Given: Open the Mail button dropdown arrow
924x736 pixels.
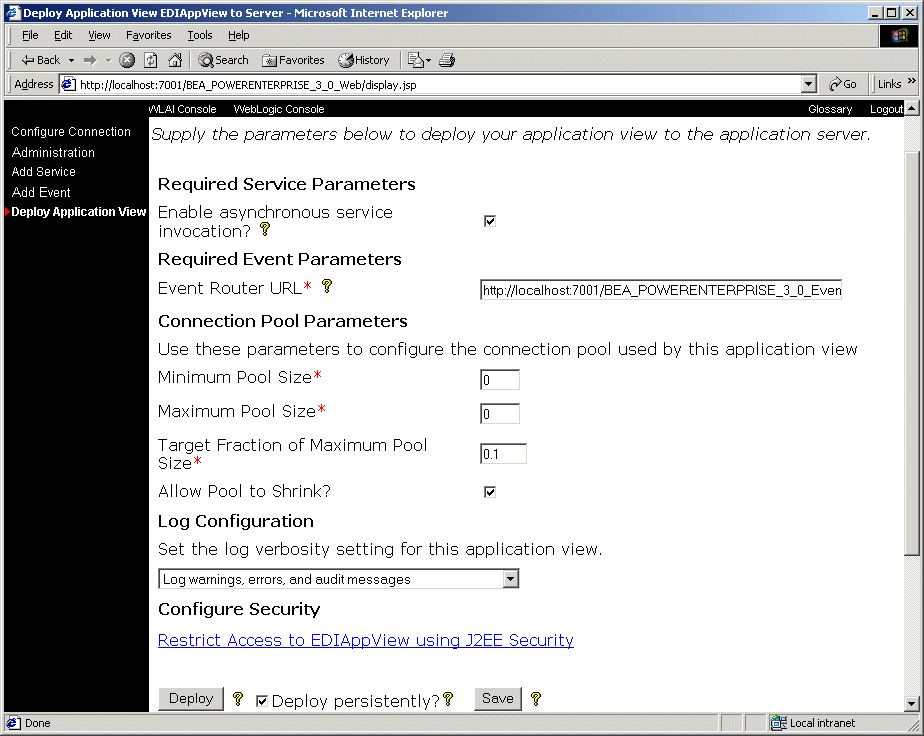Looking at the screenshot, I should (x=428, y=60).
